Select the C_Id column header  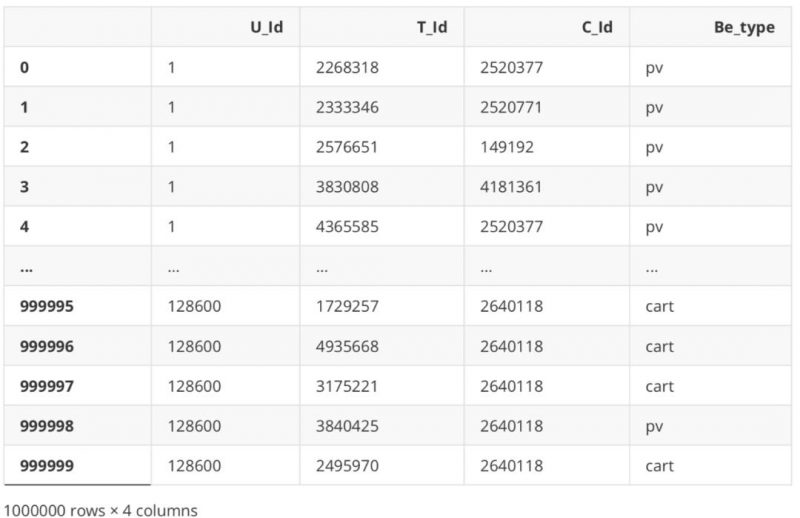597,27
